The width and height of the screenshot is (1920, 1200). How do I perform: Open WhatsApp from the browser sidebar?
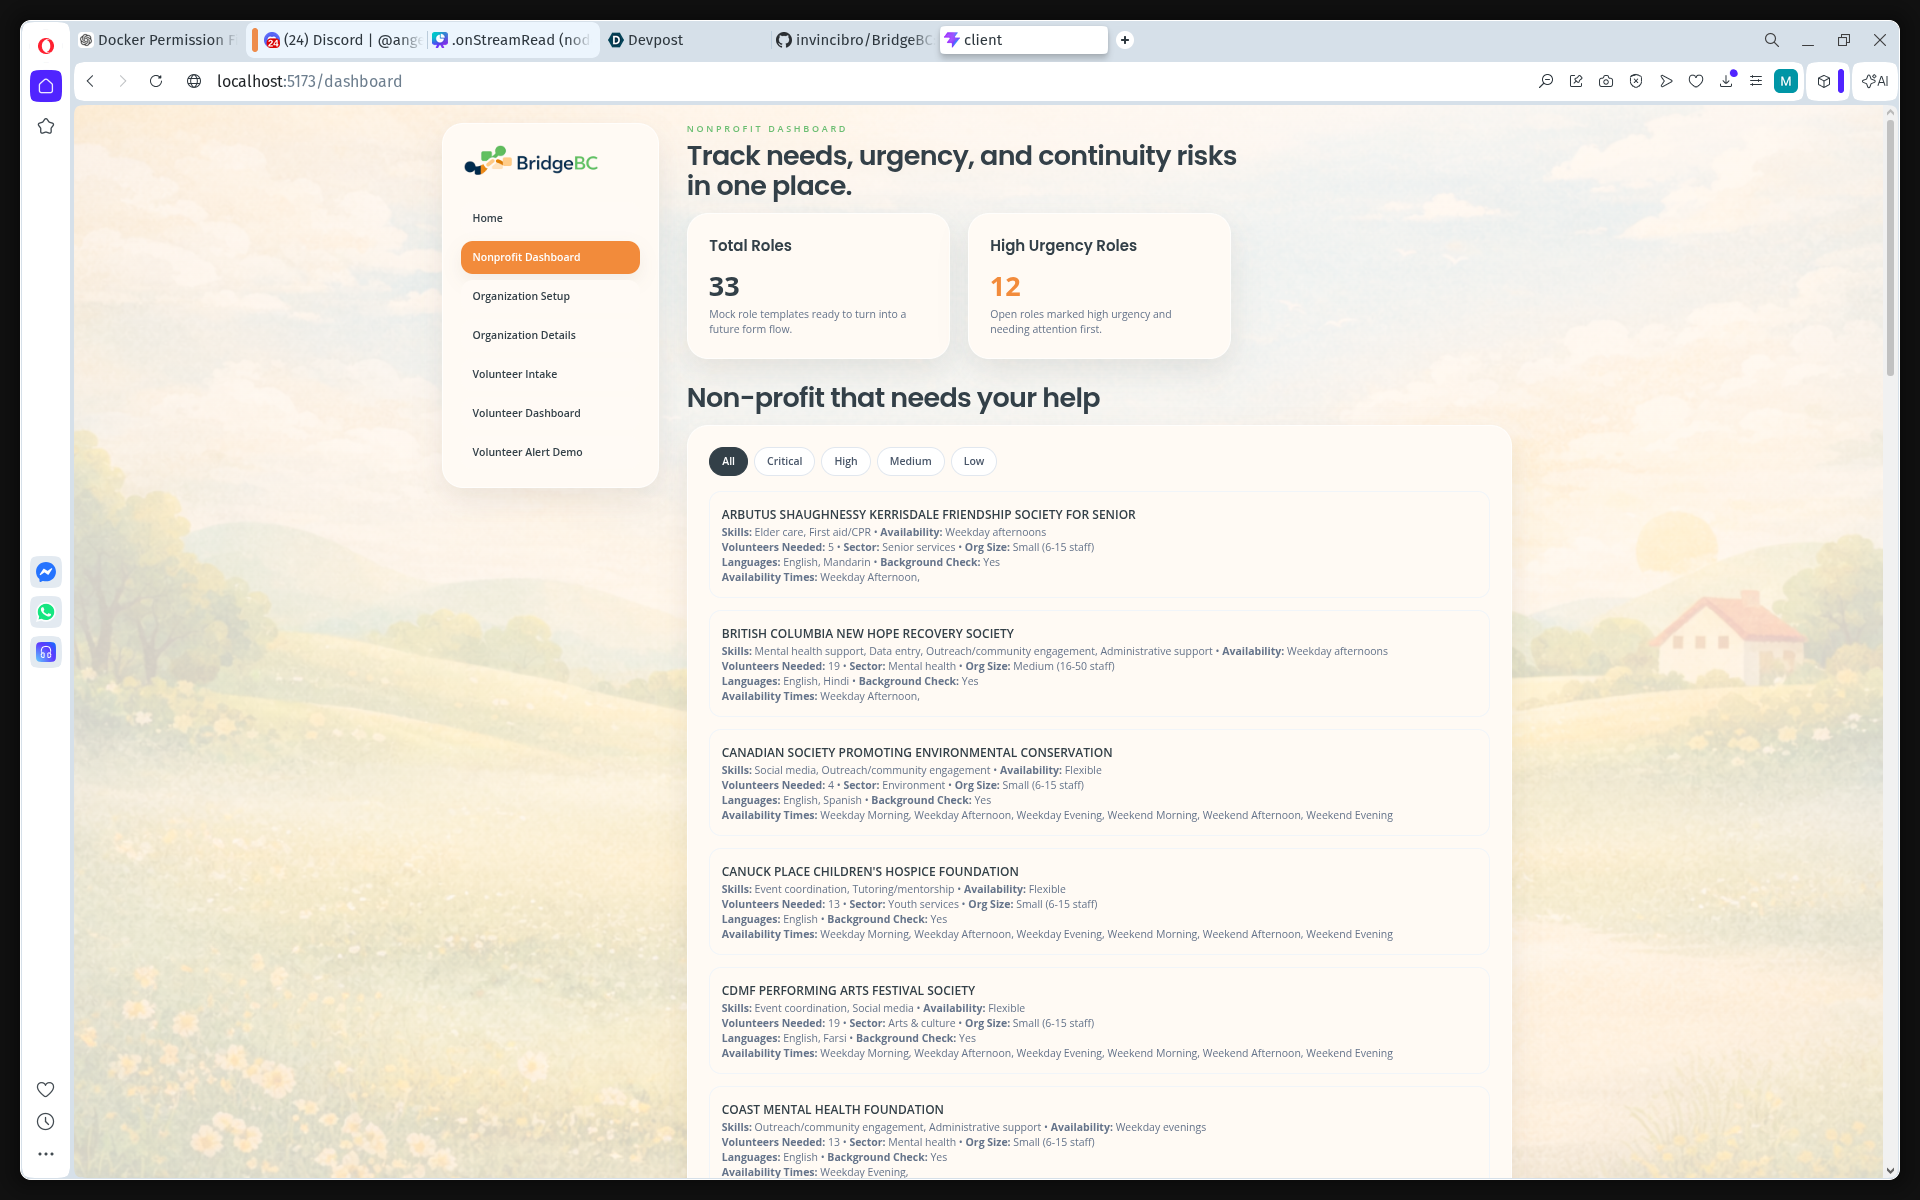[x=46, y=612]
